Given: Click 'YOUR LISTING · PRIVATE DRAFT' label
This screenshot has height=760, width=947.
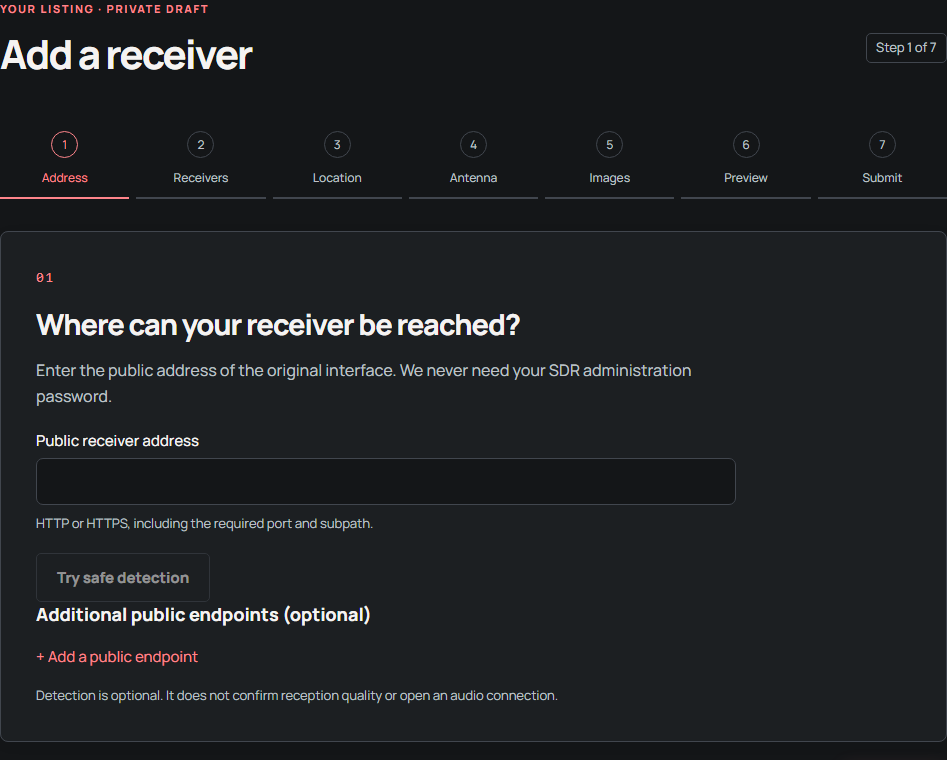Looking at the screenshot, I should (x=104, y=9).
